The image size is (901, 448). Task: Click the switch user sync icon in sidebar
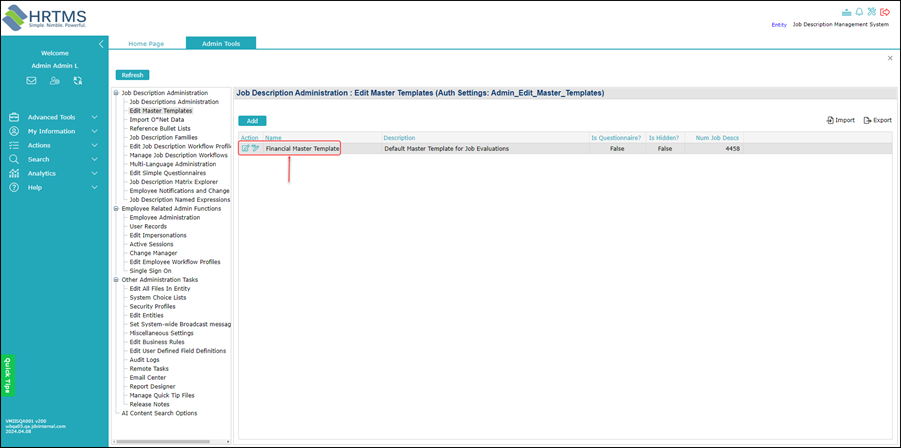pos(78,81)
